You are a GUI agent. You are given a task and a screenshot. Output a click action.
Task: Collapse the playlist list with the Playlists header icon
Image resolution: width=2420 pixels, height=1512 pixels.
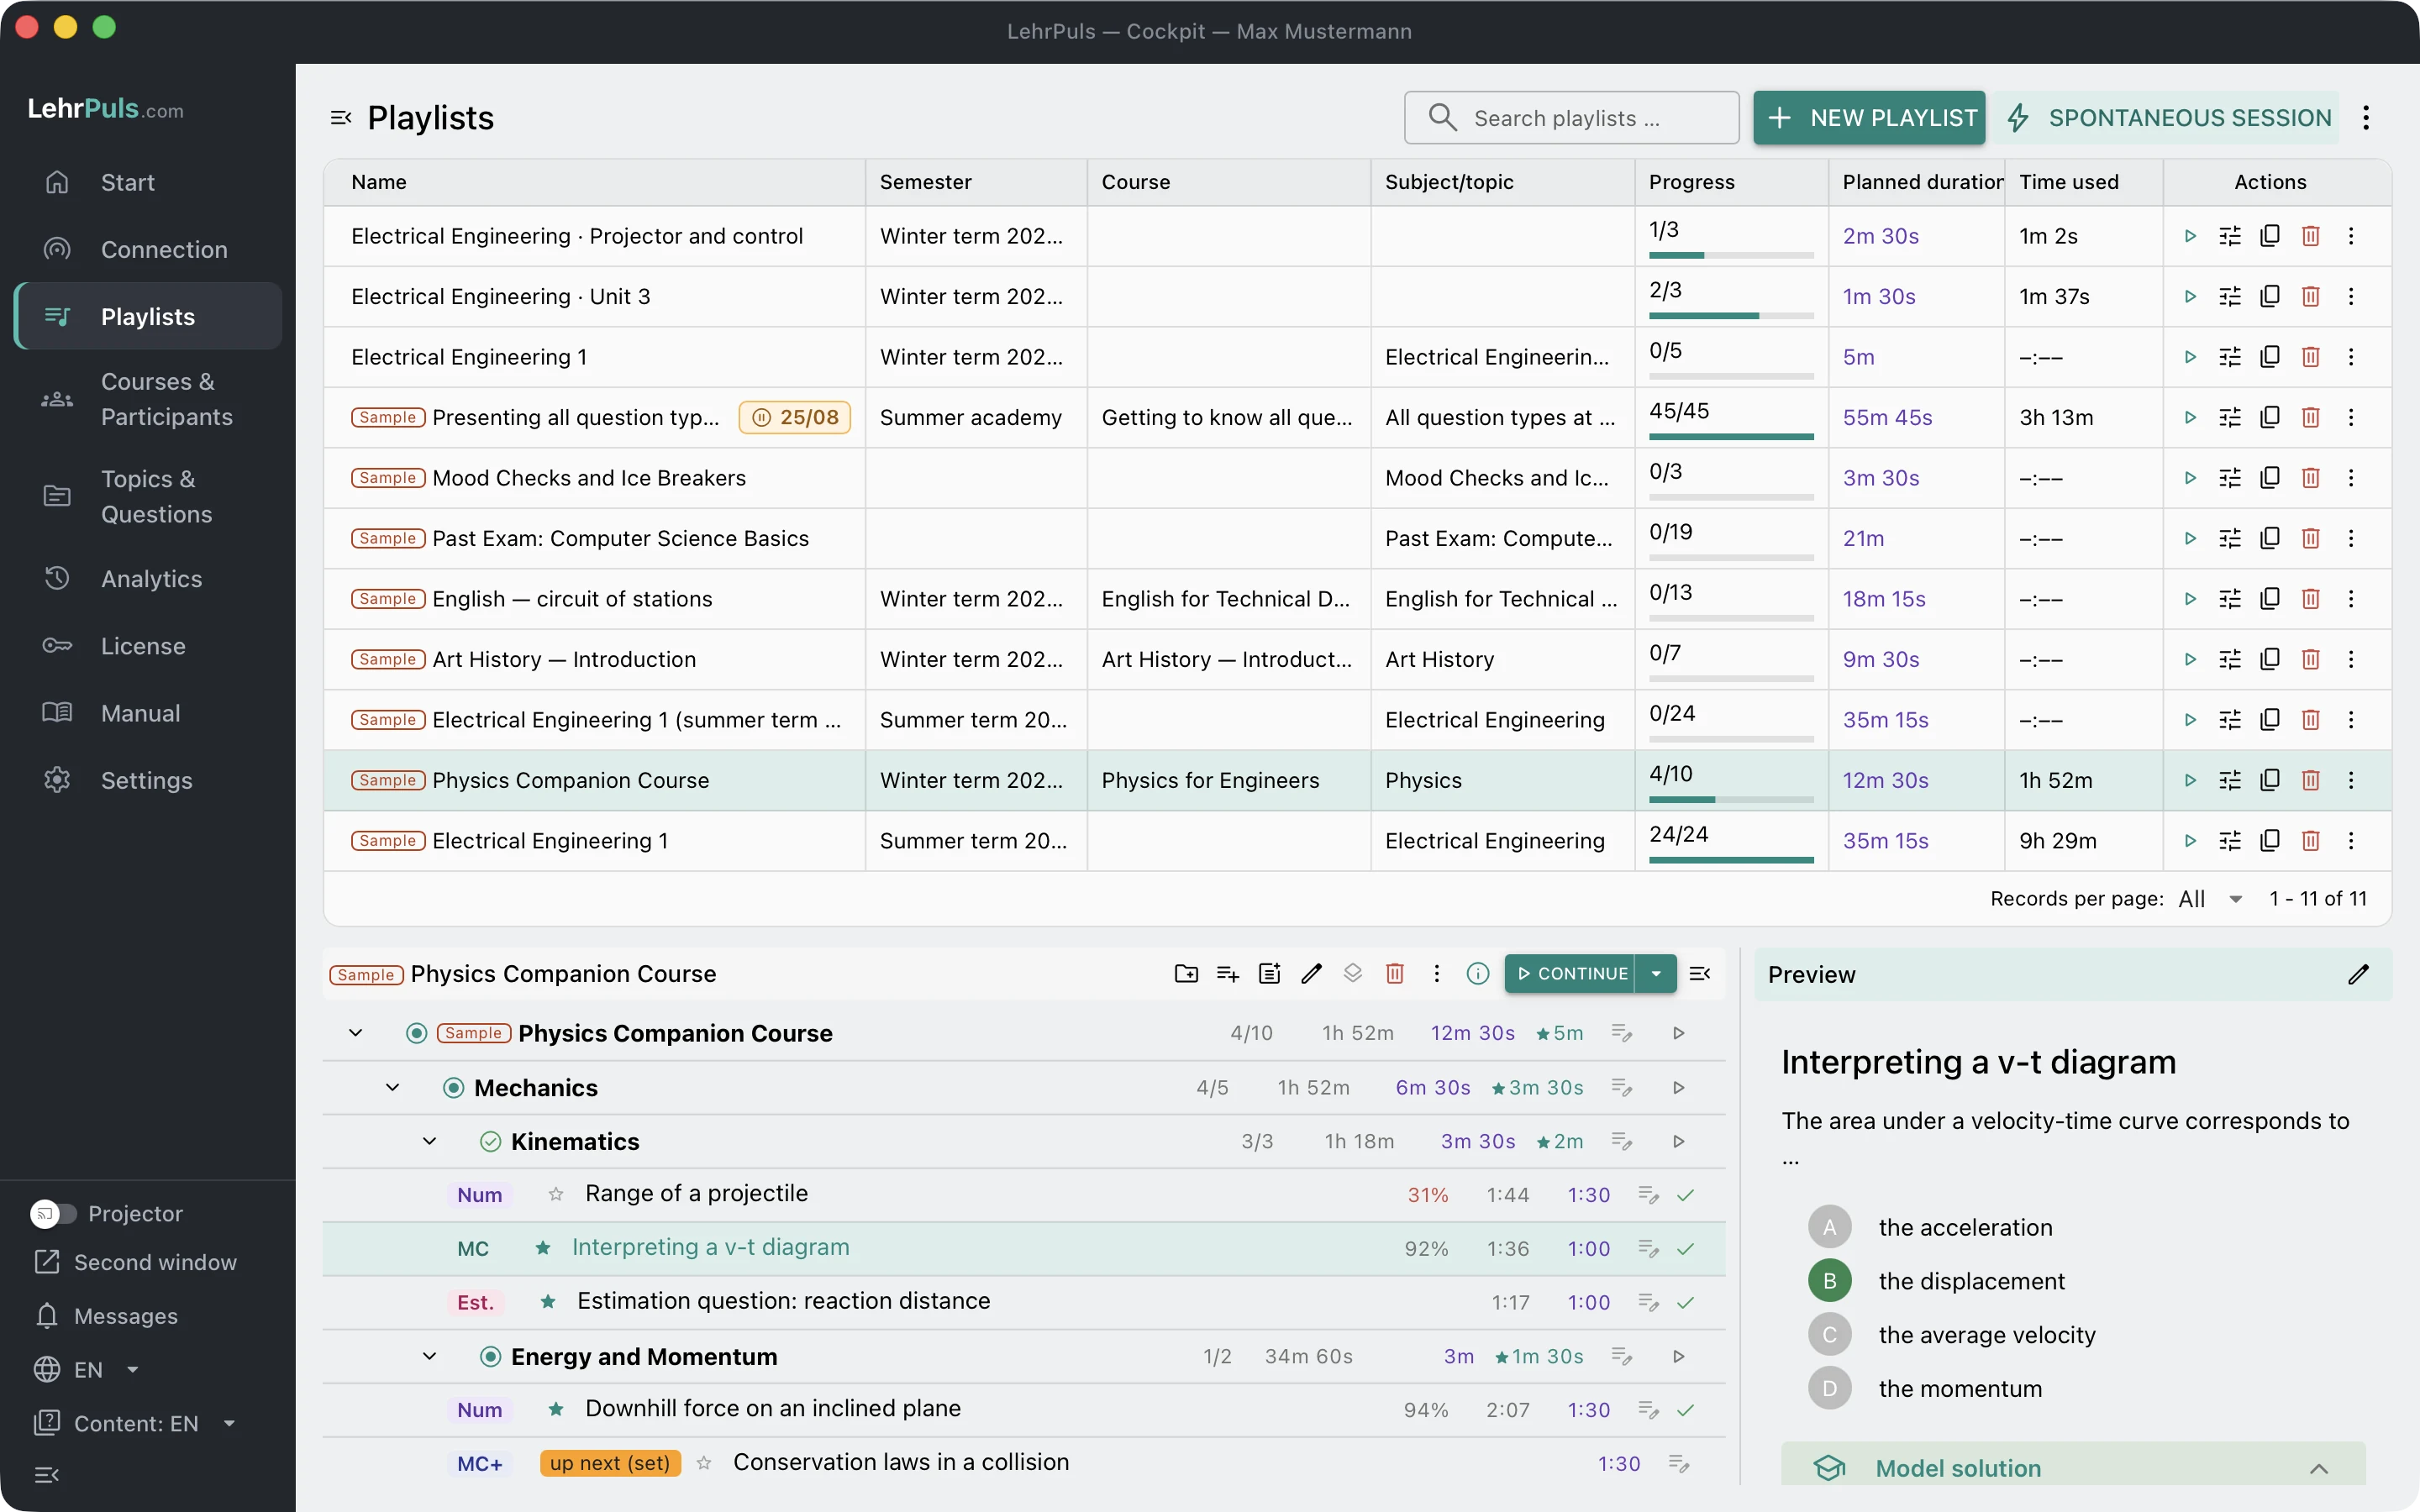click(341, 118)
